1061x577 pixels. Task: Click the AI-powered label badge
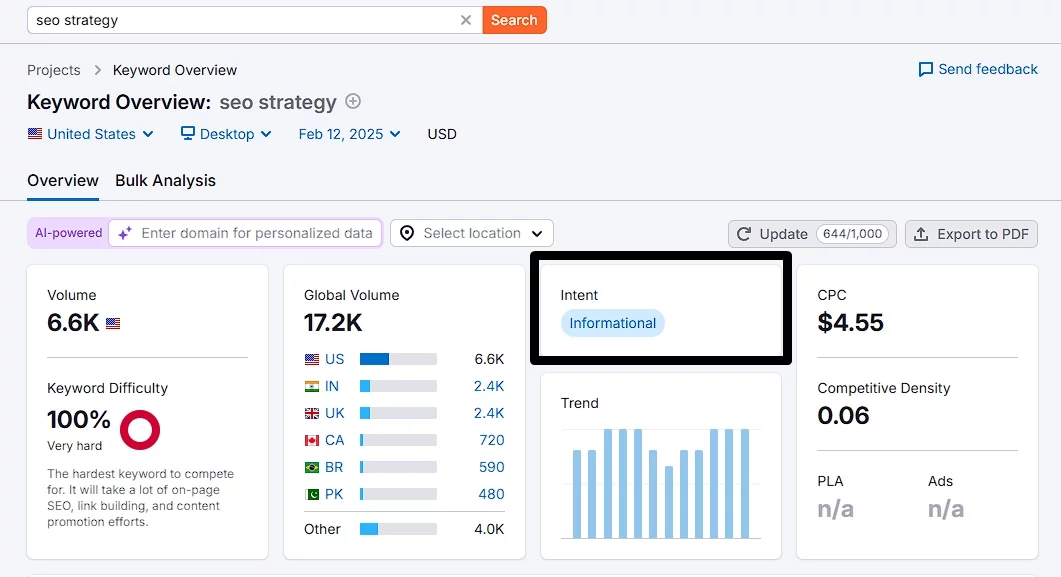coord(68,233)
